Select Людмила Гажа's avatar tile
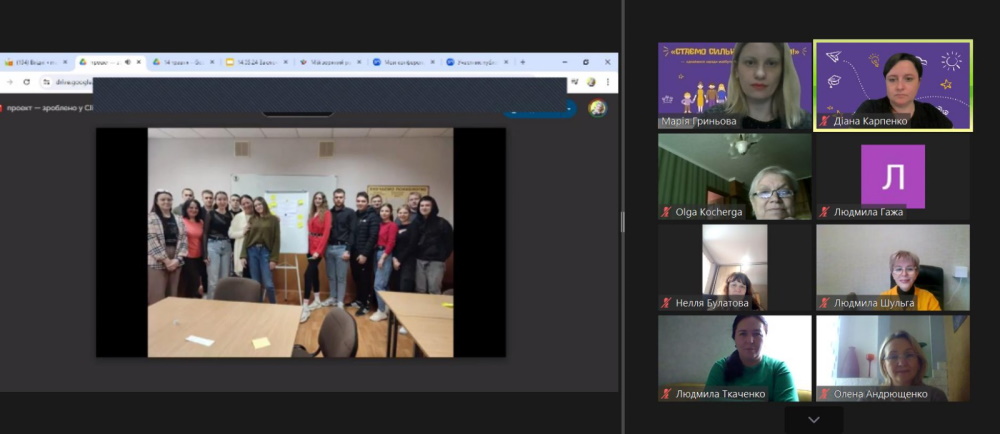This screenshot has width=1000, height=434. click(892, 176)
